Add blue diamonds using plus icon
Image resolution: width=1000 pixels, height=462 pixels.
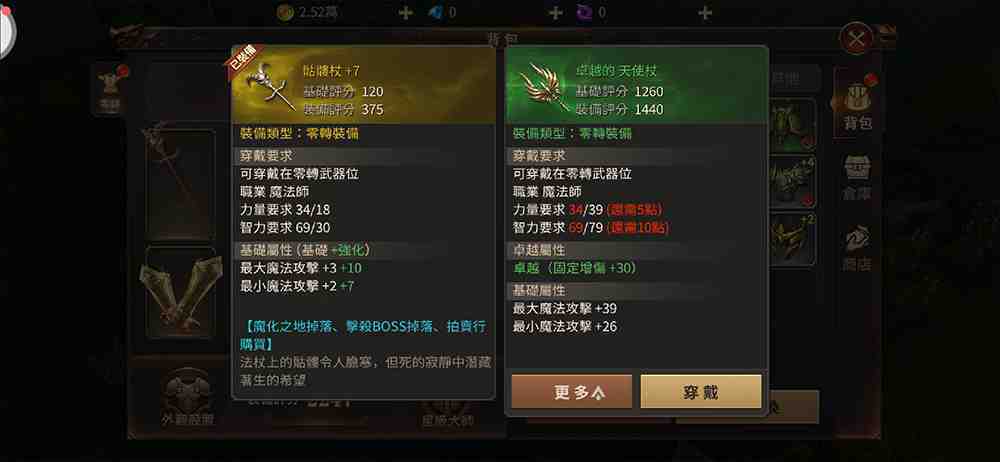point(555,12)
